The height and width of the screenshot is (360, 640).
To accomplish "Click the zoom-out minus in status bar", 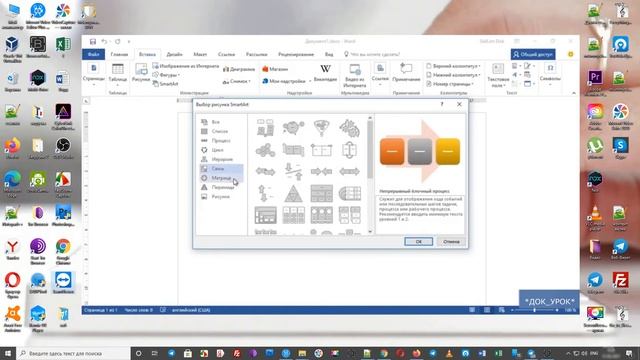I will (x=512, y=310).
